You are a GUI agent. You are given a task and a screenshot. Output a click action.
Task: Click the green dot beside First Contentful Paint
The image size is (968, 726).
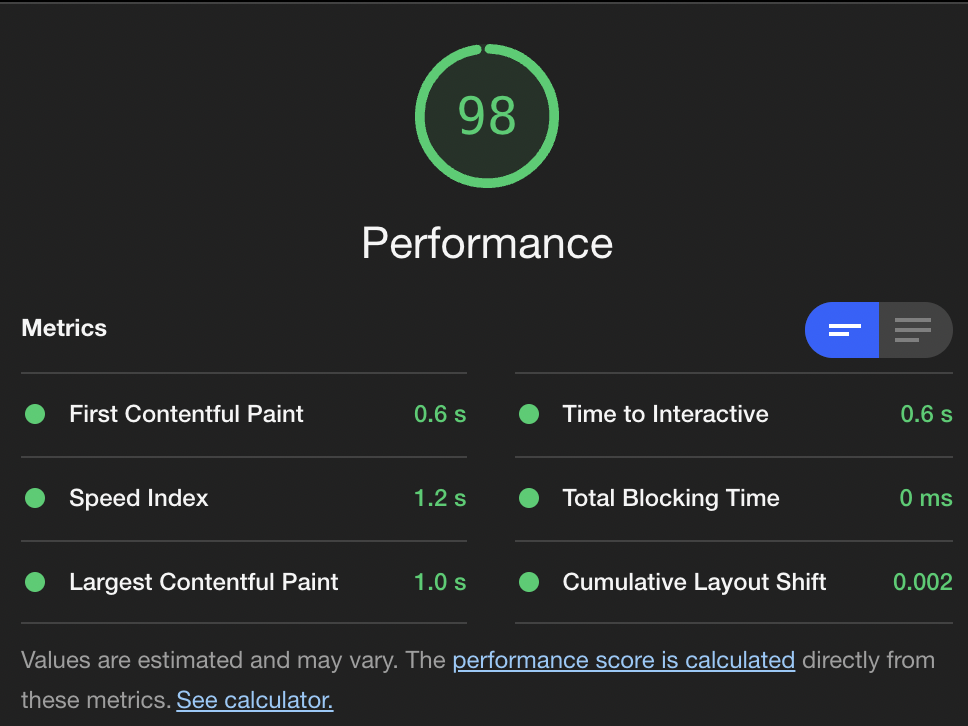pos(35,414)
